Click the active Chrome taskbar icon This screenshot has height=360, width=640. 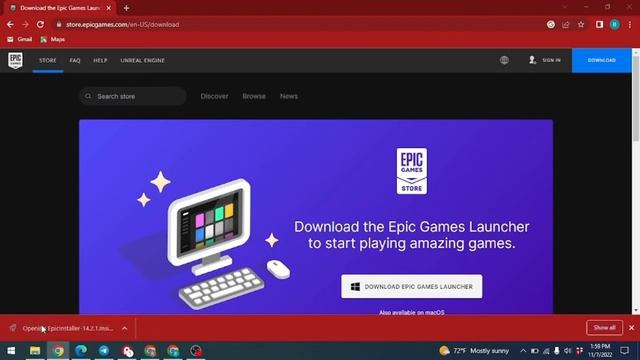click(x=58, y=351)
